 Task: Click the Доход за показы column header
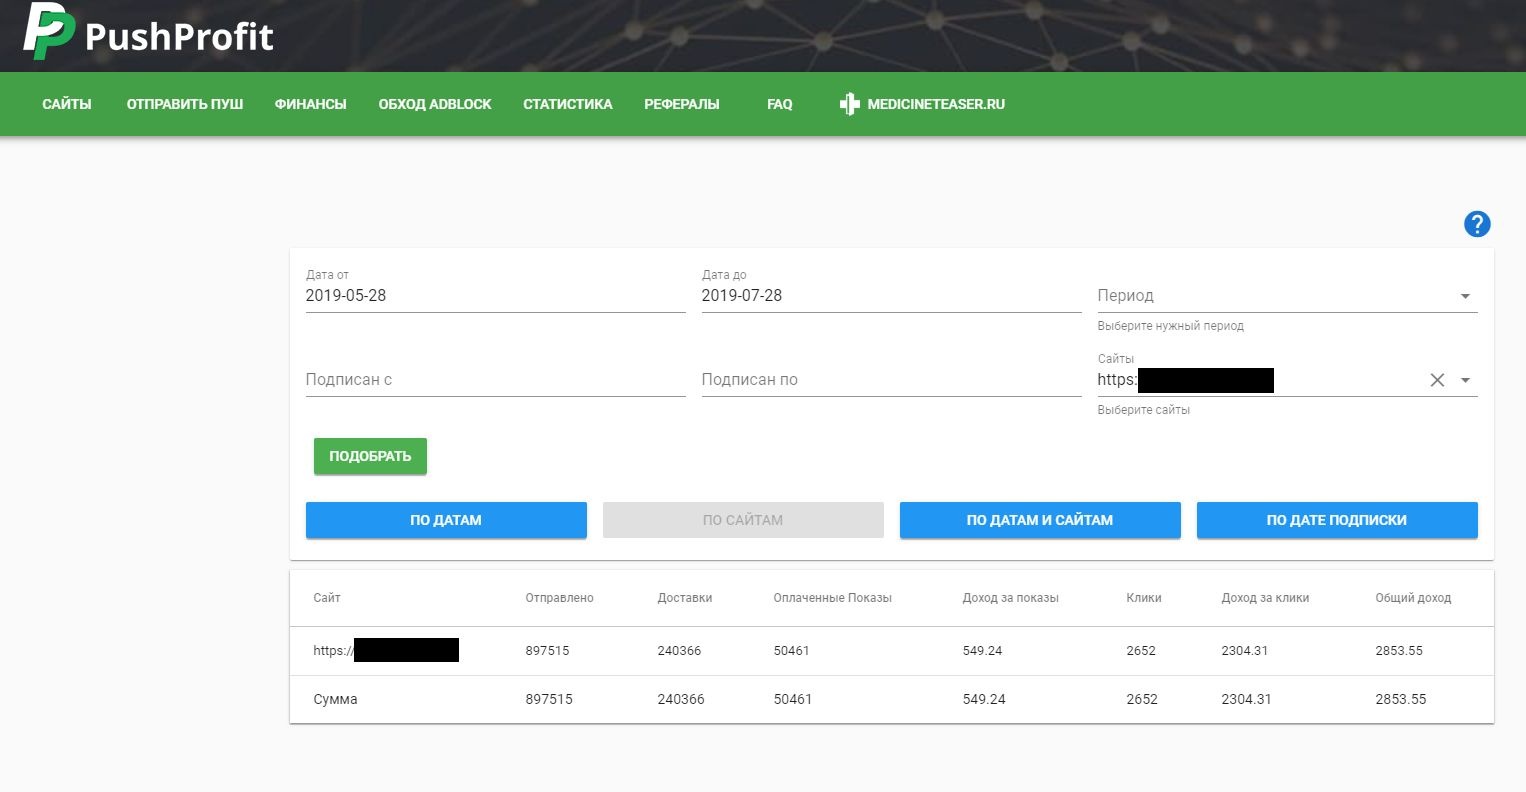click(x=1010, y=598)
